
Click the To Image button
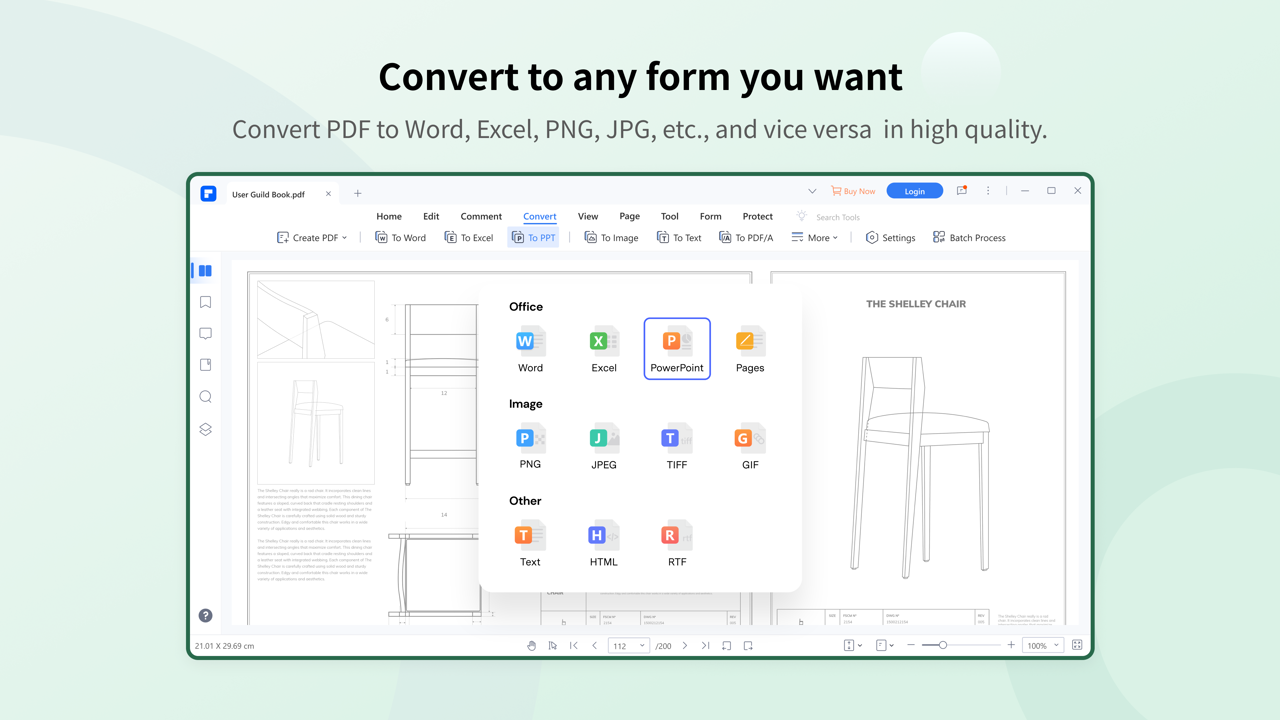[611, 238]
